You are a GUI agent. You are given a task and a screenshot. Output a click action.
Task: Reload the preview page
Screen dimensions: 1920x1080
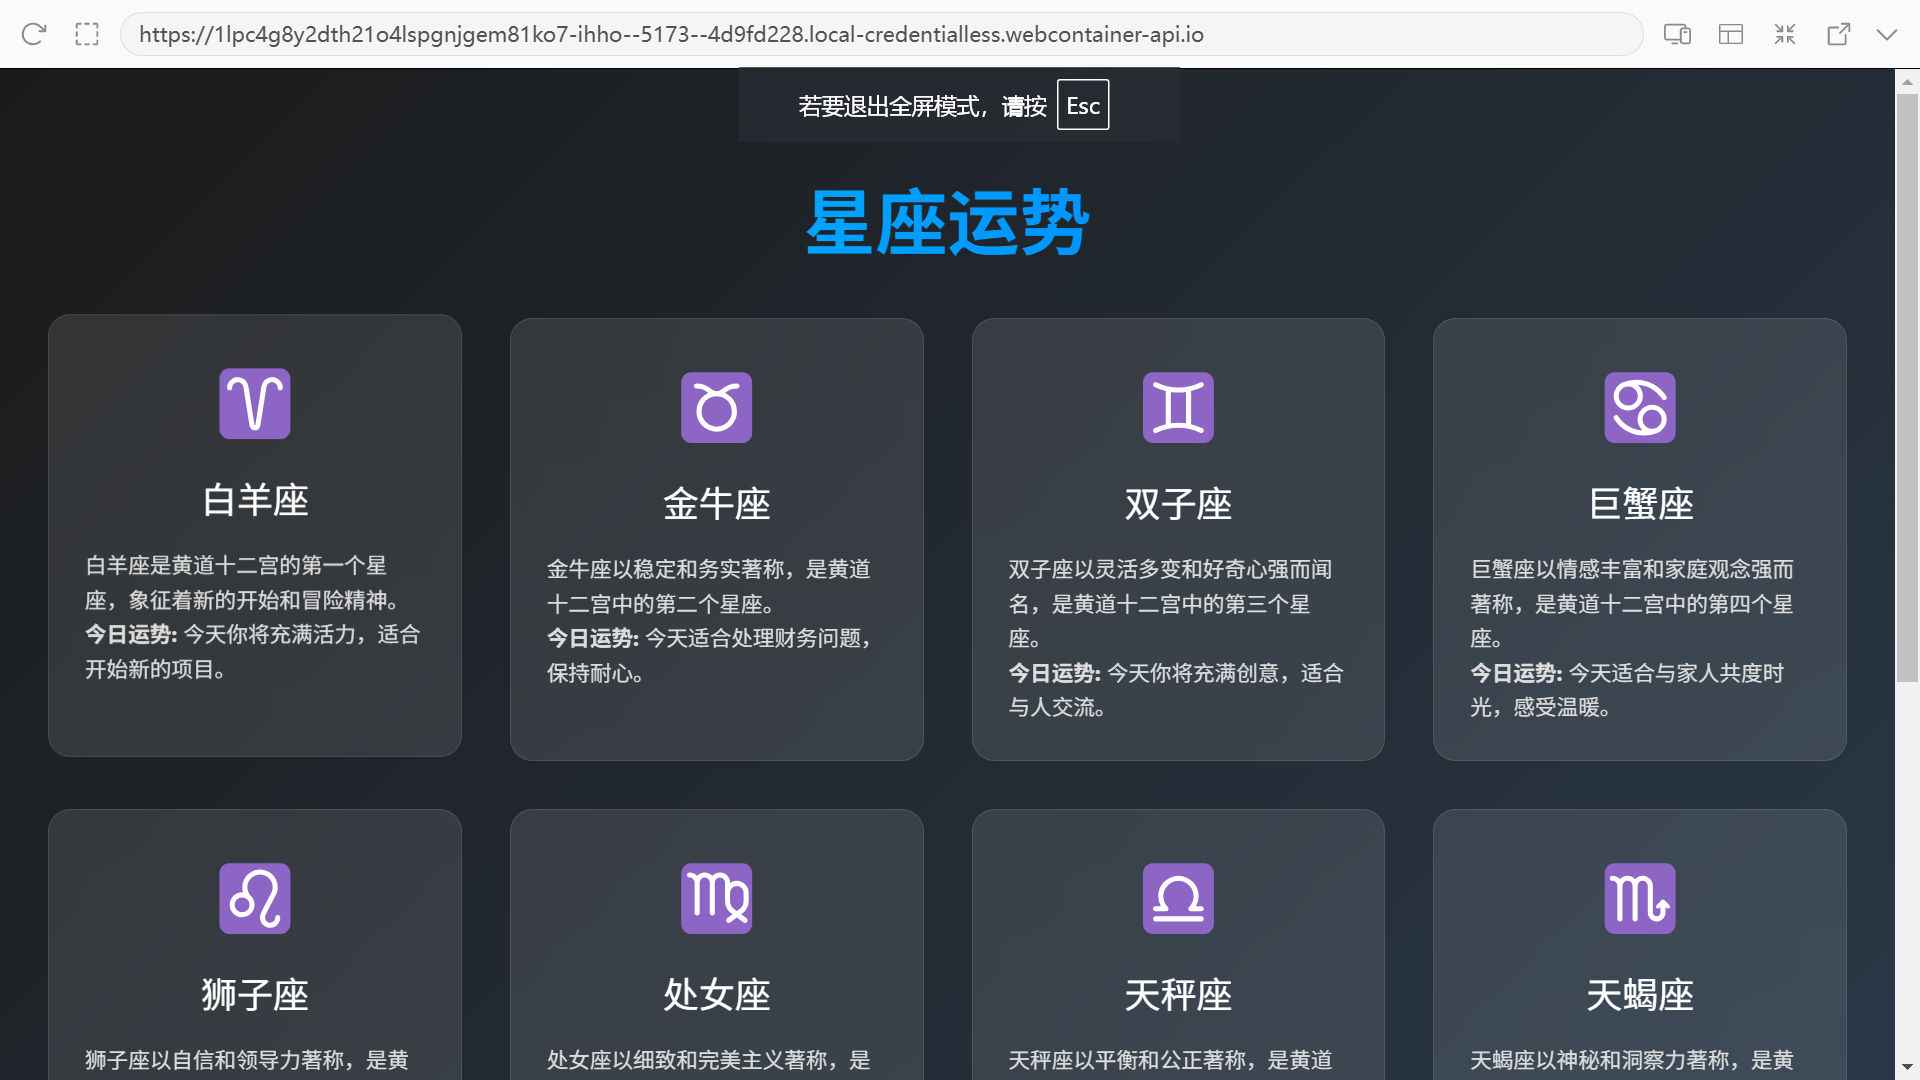click(x=34, y=34)
